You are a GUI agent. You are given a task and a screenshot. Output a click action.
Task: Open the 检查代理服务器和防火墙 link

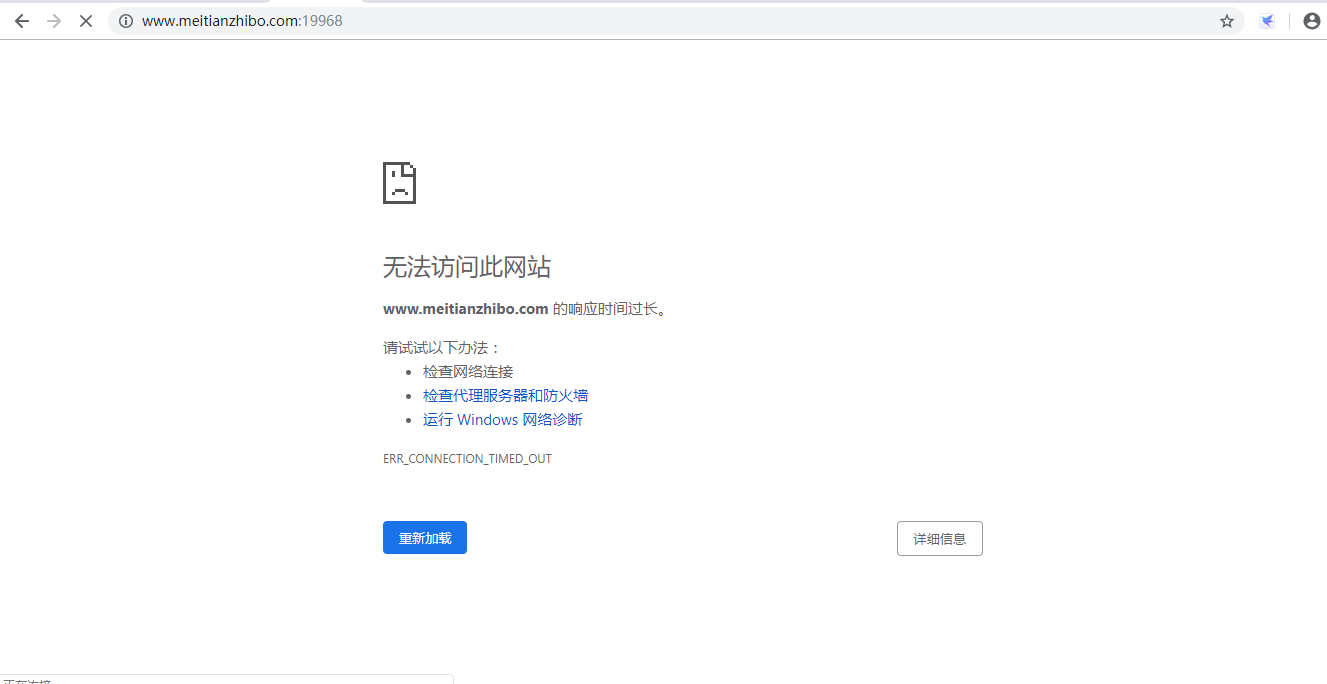point(505,396)
